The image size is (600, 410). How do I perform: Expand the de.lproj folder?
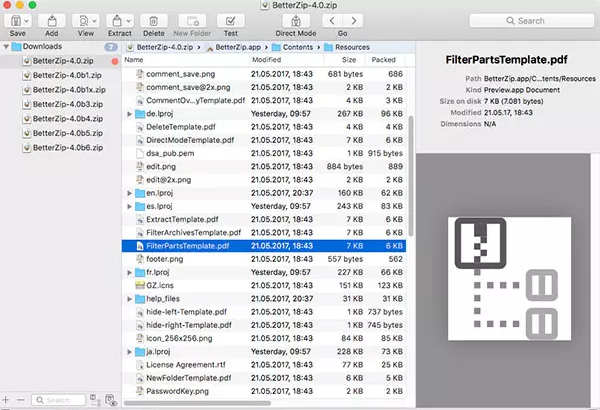point(128,114)
